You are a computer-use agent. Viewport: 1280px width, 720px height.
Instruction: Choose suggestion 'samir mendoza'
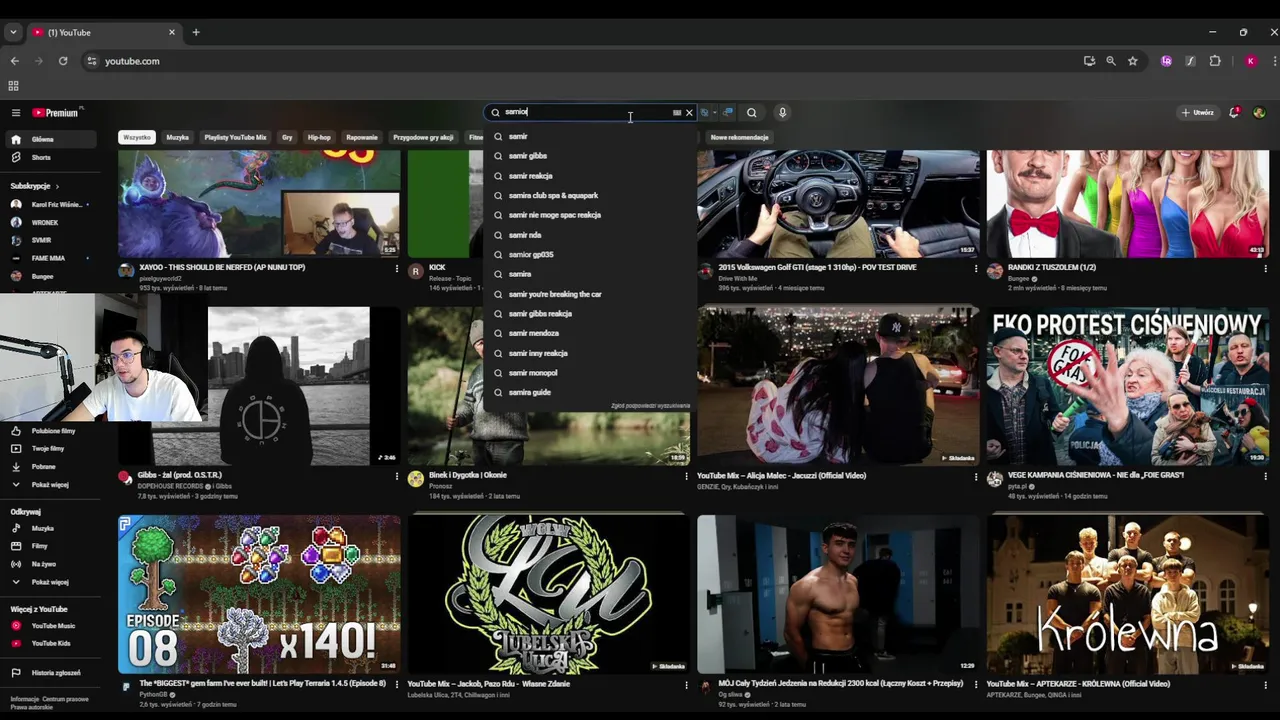pos(590,333)
